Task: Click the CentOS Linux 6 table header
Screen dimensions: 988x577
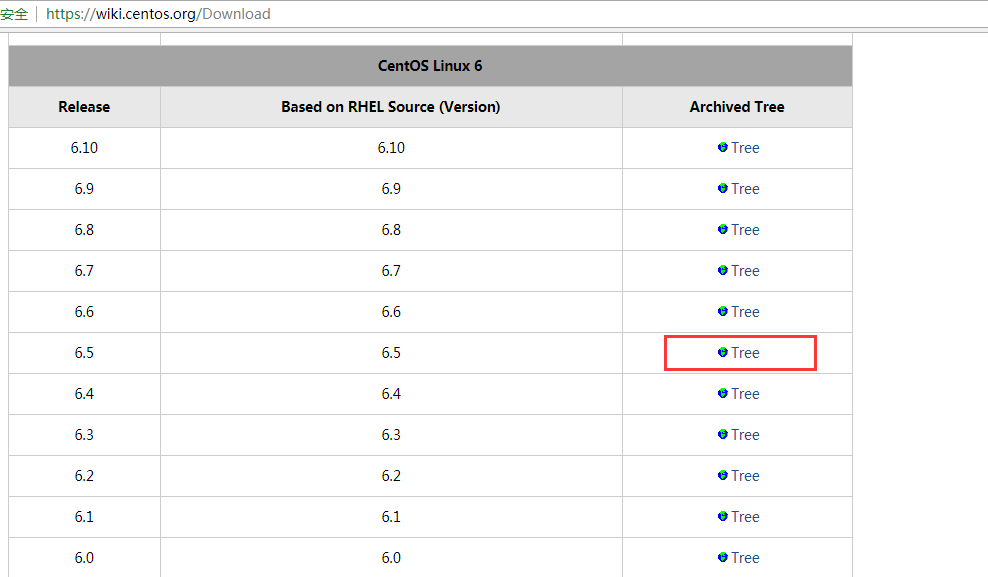Action: point(430,66)
